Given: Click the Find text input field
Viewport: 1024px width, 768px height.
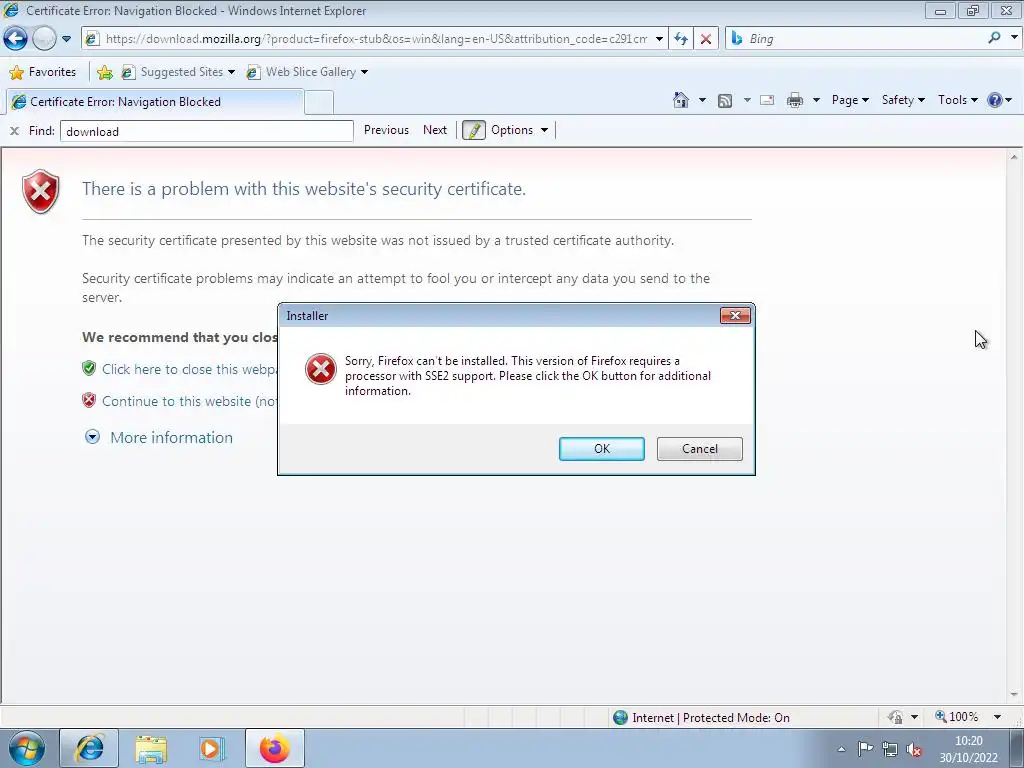Looking at the screenshot, I should pyautogui.click(x=206, y=131).
